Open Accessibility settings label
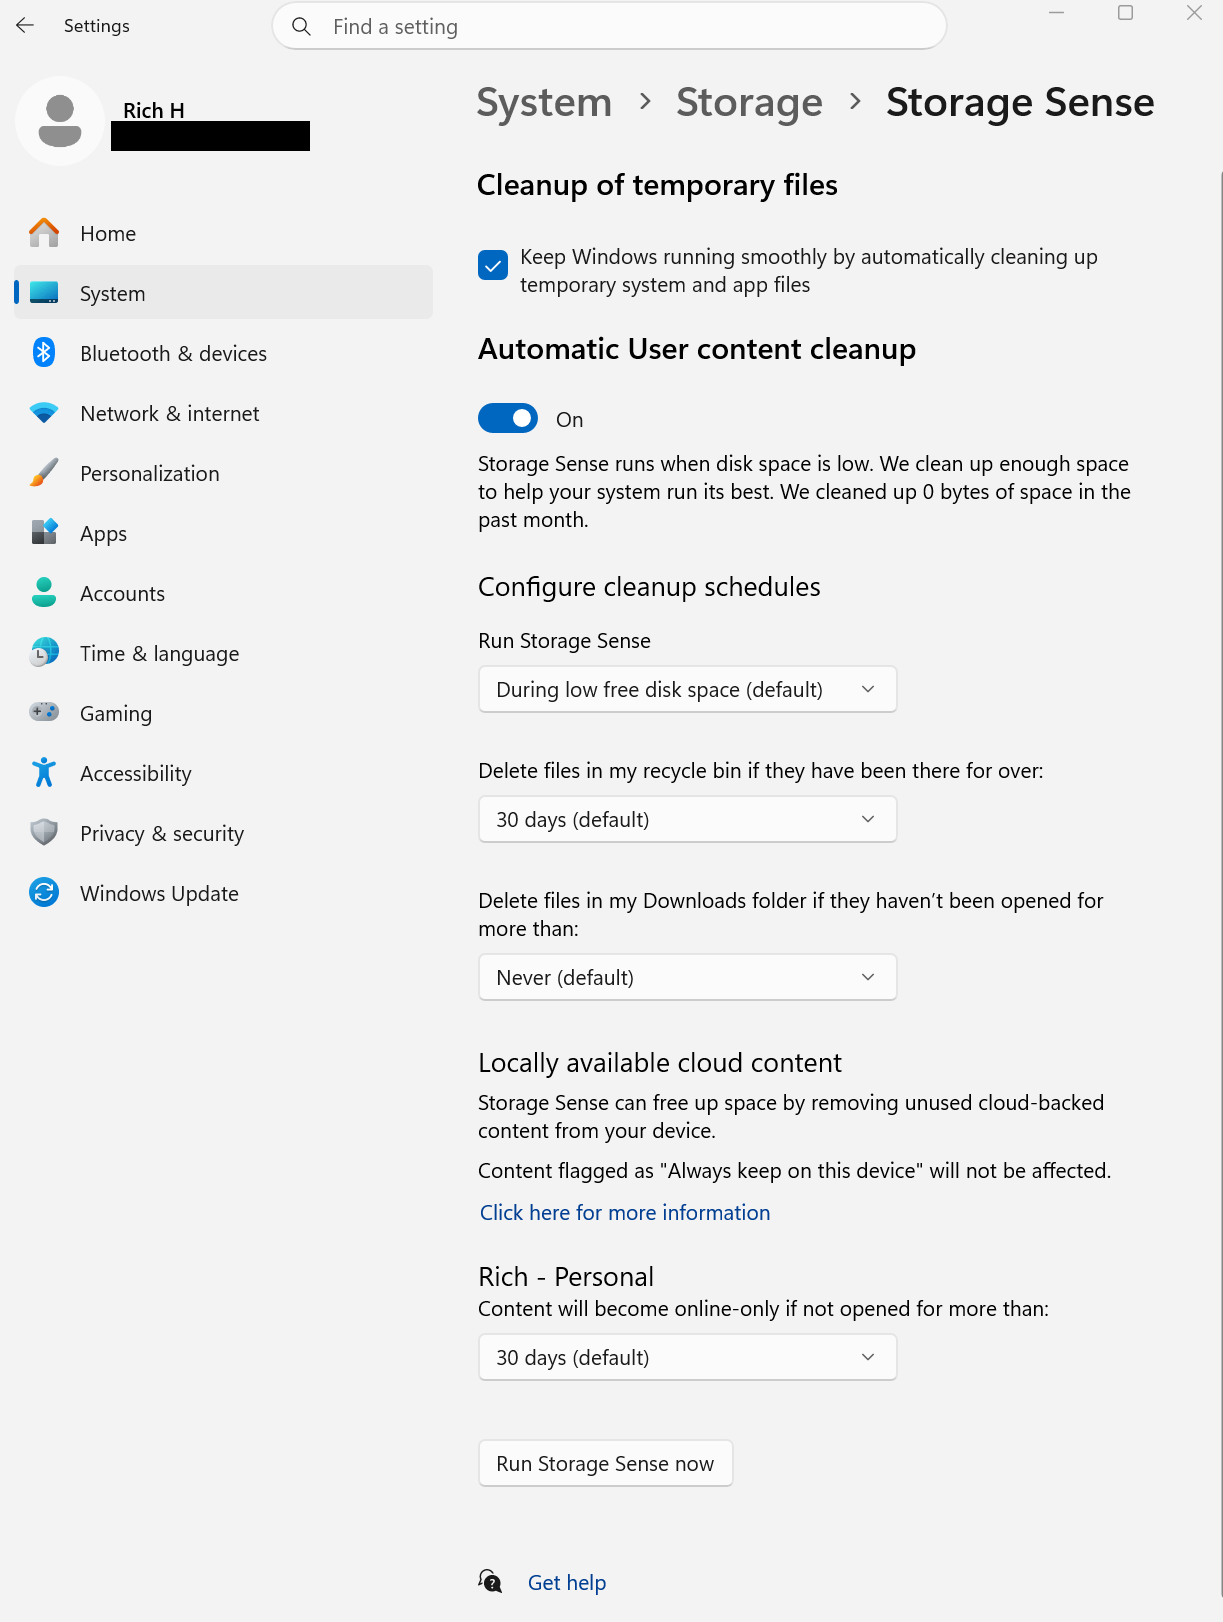 tap(135, 774)
